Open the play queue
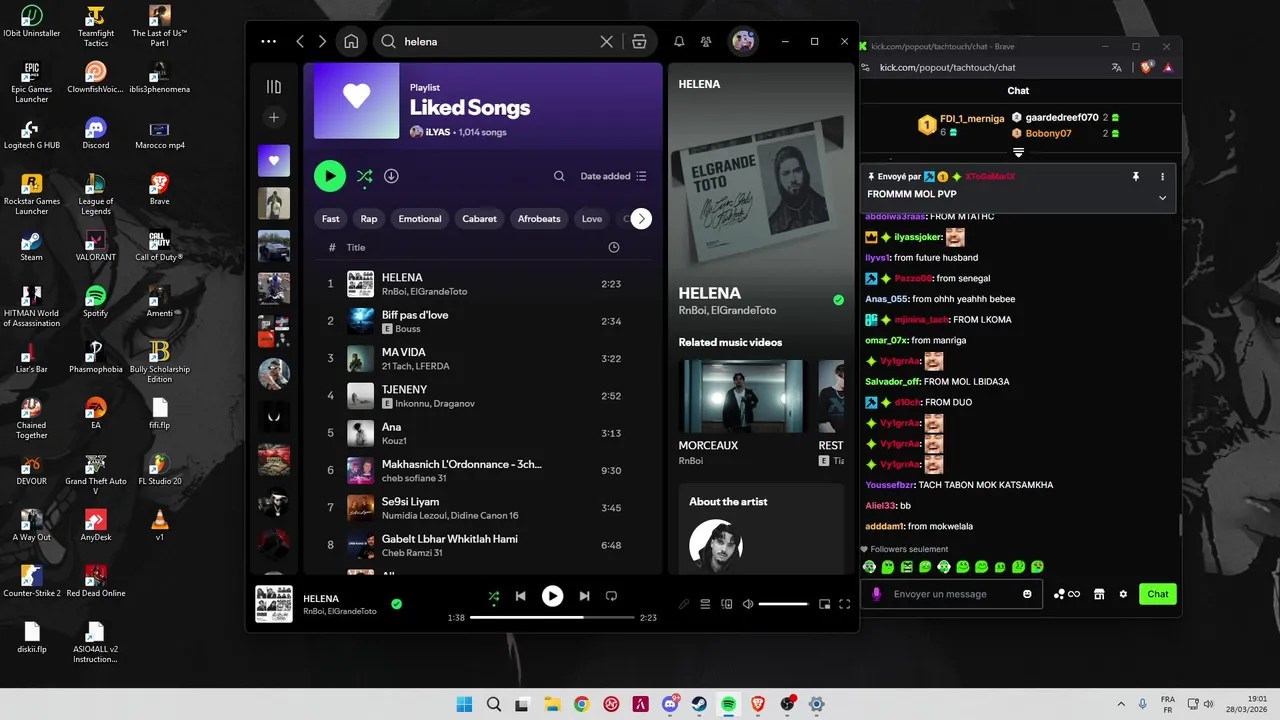This screenshot has height=720, width=1280. tap(705, 604)
